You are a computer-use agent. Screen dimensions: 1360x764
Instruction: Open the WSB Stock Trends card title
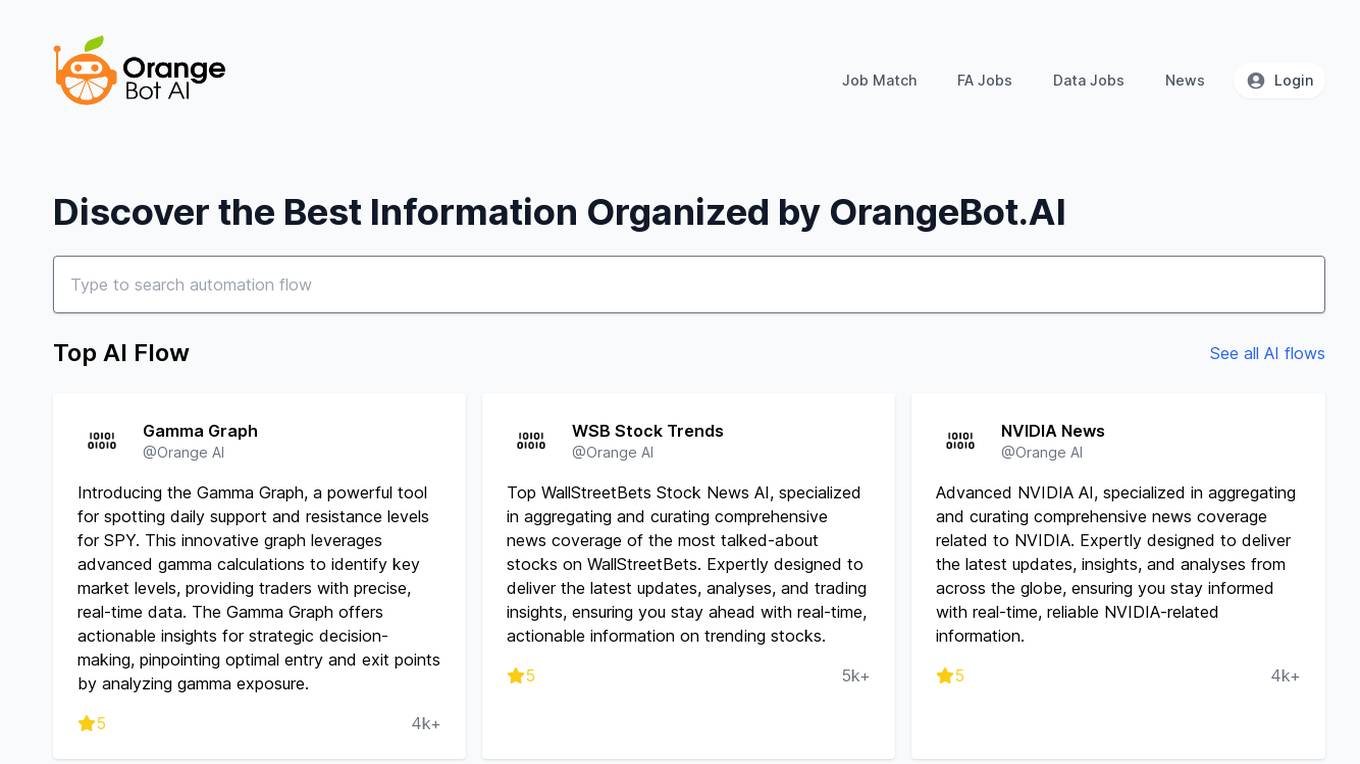[647, 431]
